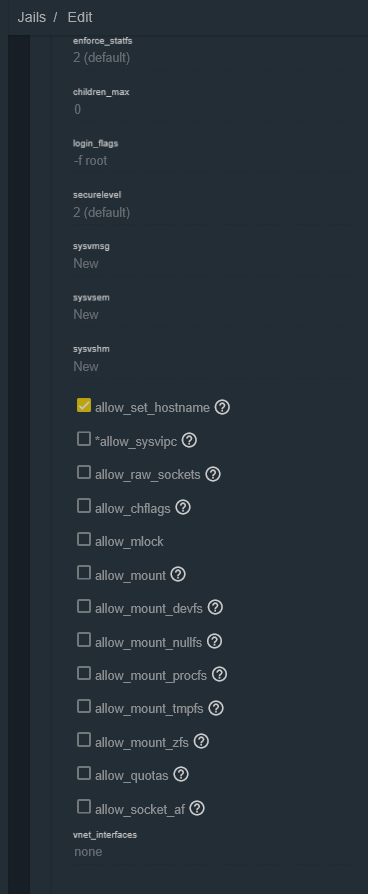Viewport: 368px width, 894px height.
Task: Go to Jails breadcrumb link
Action: click(x=31, y=17)
